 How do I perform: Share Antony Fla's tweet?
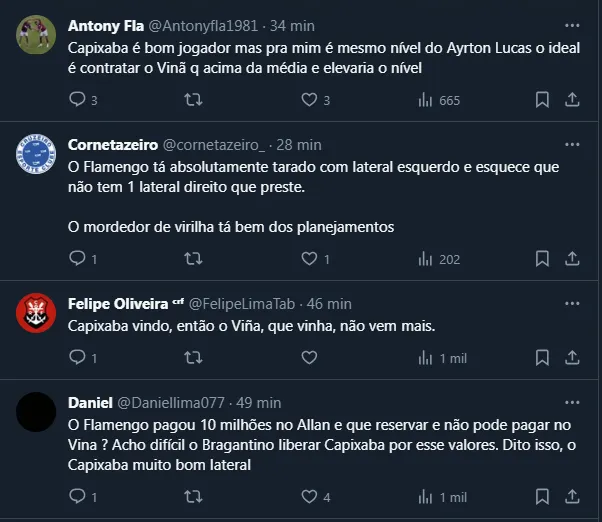point(573,99)
